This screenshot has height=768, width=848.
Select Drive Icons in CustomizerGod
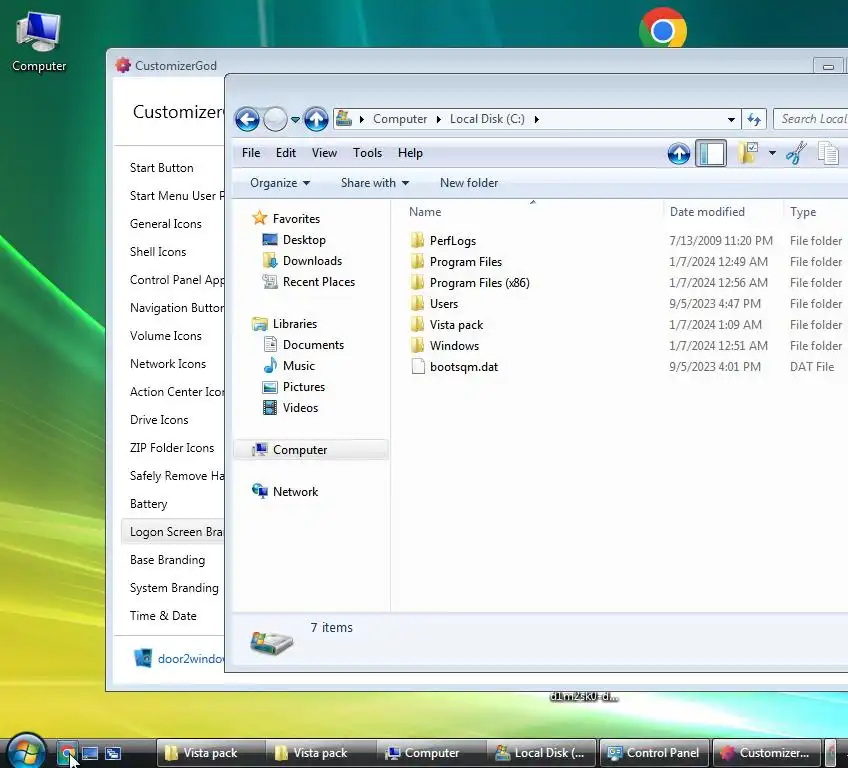[x=159, y=420]
